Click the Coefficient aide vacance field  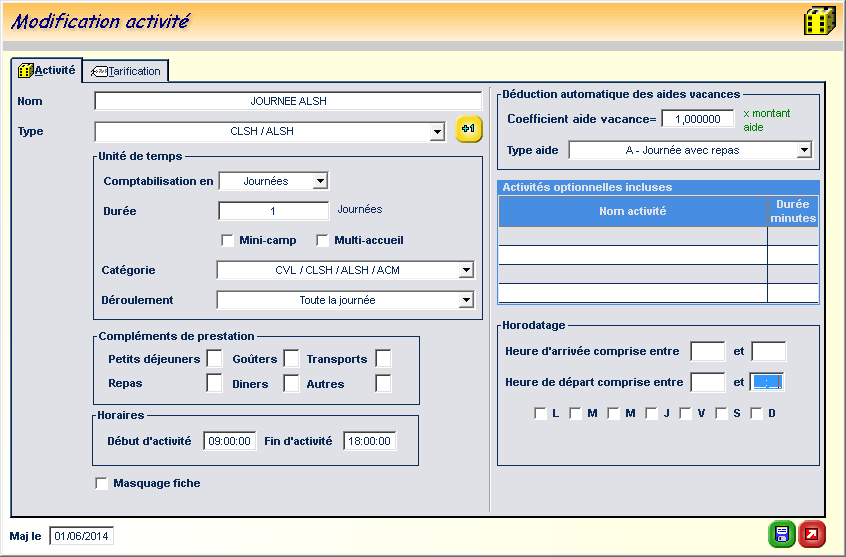(x=697, y=119)
